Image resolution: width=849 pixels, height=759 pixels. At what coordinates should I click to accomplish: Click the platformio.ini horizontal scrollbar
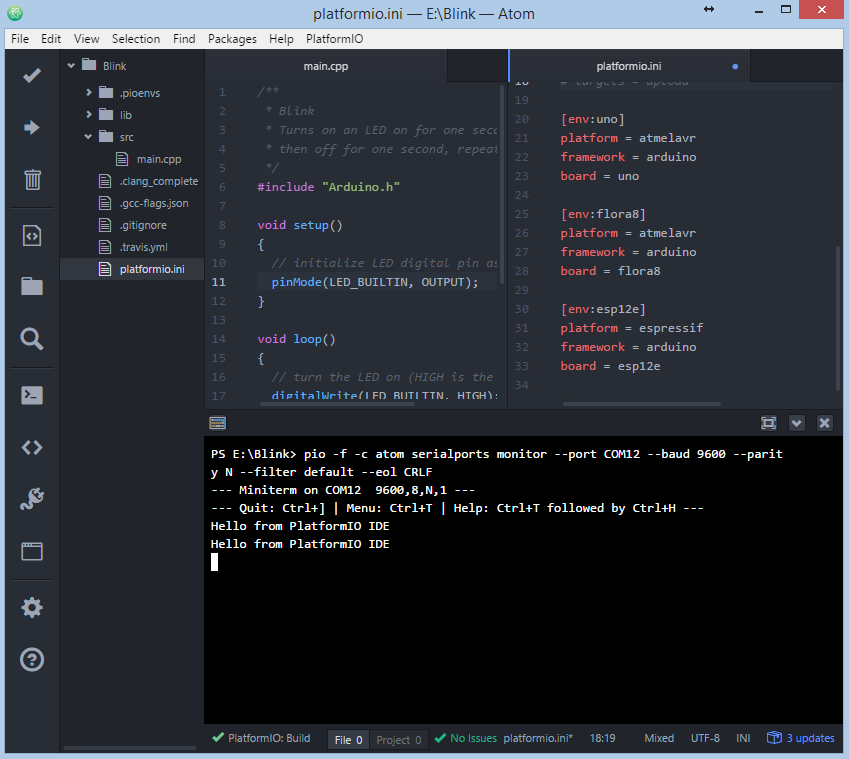642,404
